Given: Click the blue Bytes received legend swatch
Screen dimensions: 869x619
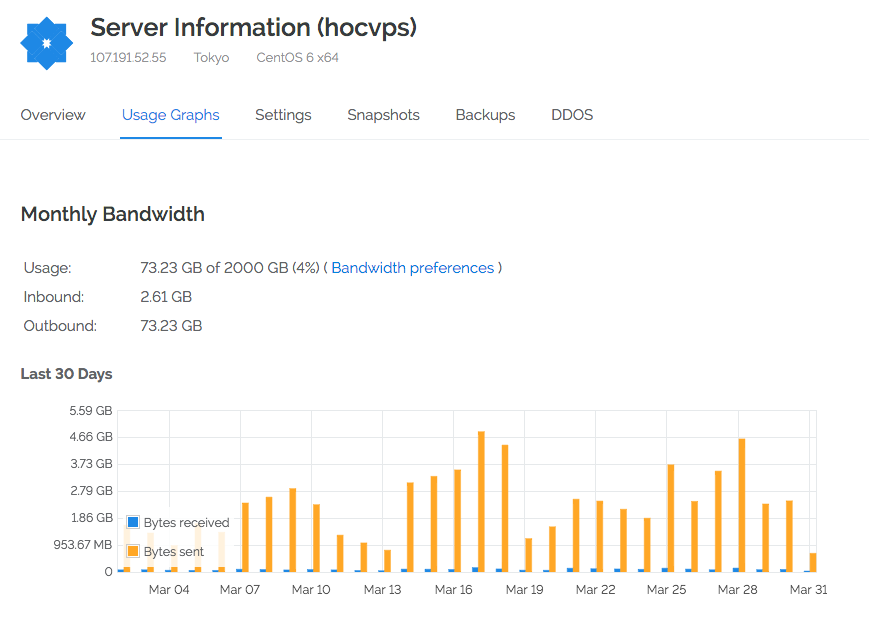Looking at the screenshot, I should (x=133, y=522).
